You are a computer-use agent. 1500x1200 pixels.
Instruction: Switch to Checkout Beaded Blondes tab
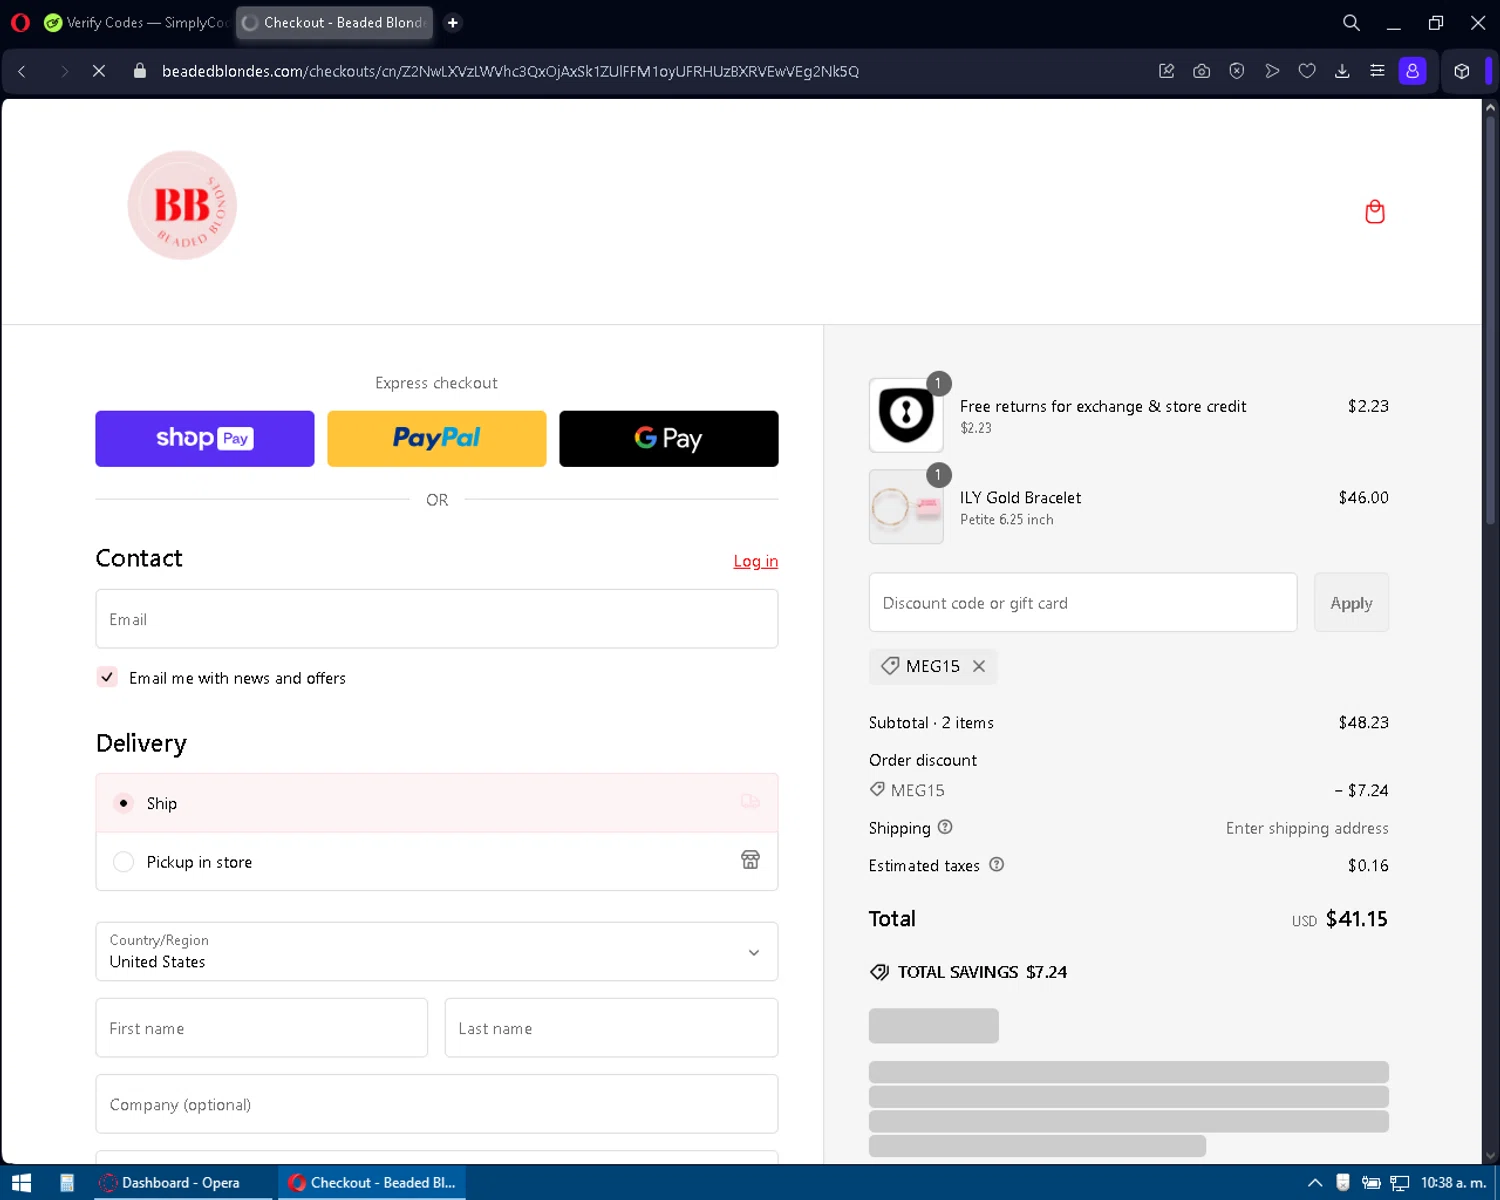click(x=334, y=22)
